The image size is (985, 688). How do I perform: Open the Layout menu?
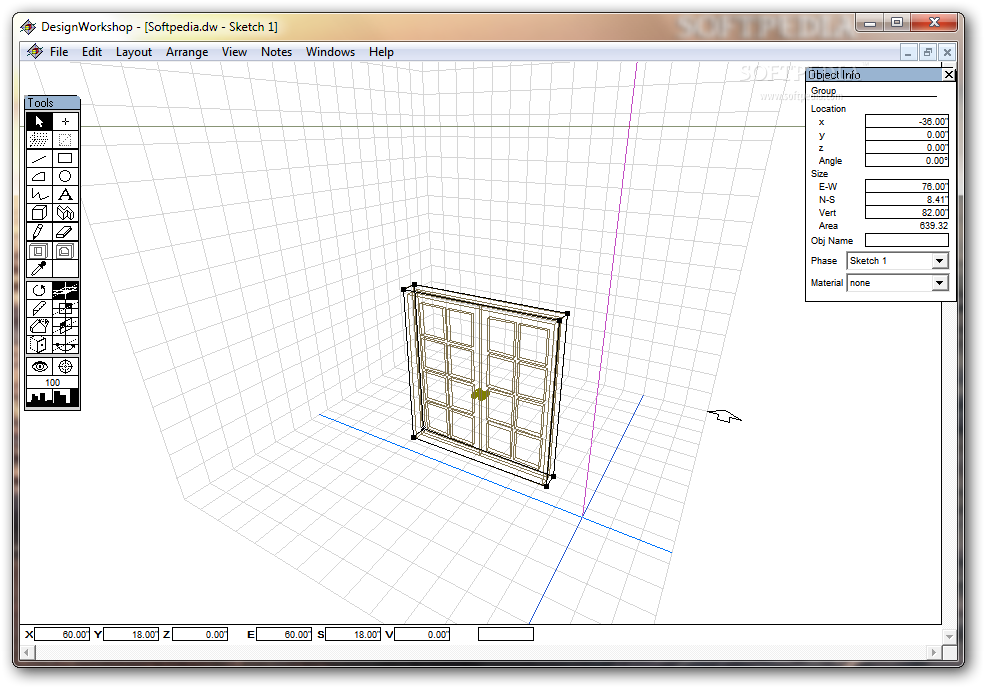tap(134, 52)
